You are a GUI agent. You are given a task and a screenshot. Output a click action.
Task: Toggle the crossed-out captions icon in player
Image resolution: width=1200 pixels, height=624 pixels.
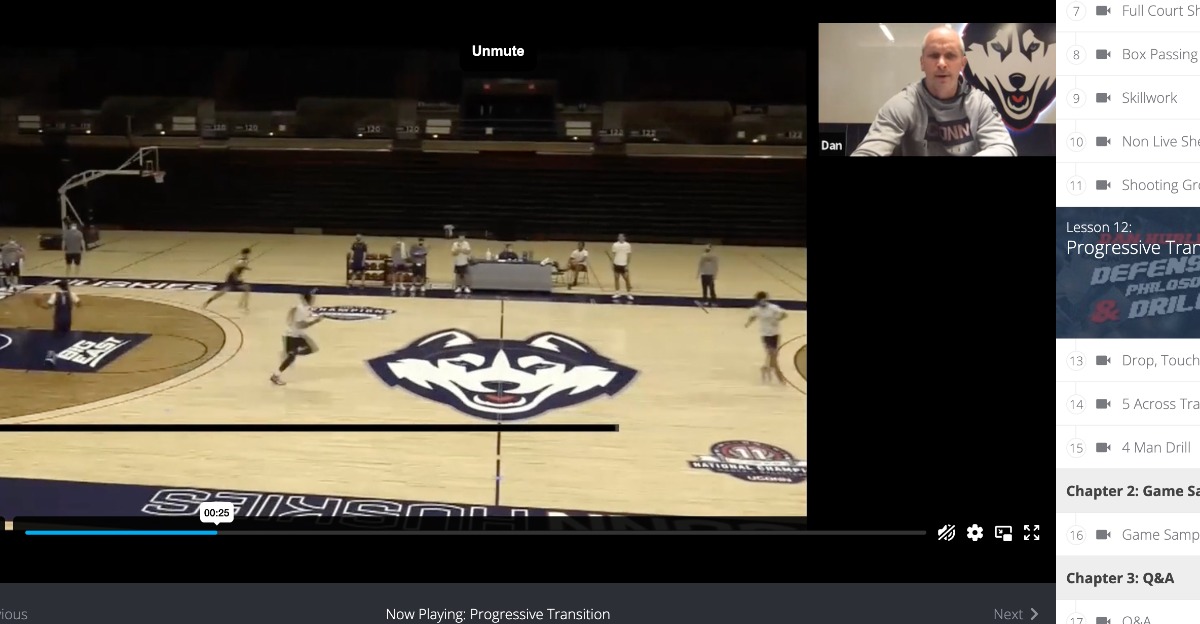(946, 533)
